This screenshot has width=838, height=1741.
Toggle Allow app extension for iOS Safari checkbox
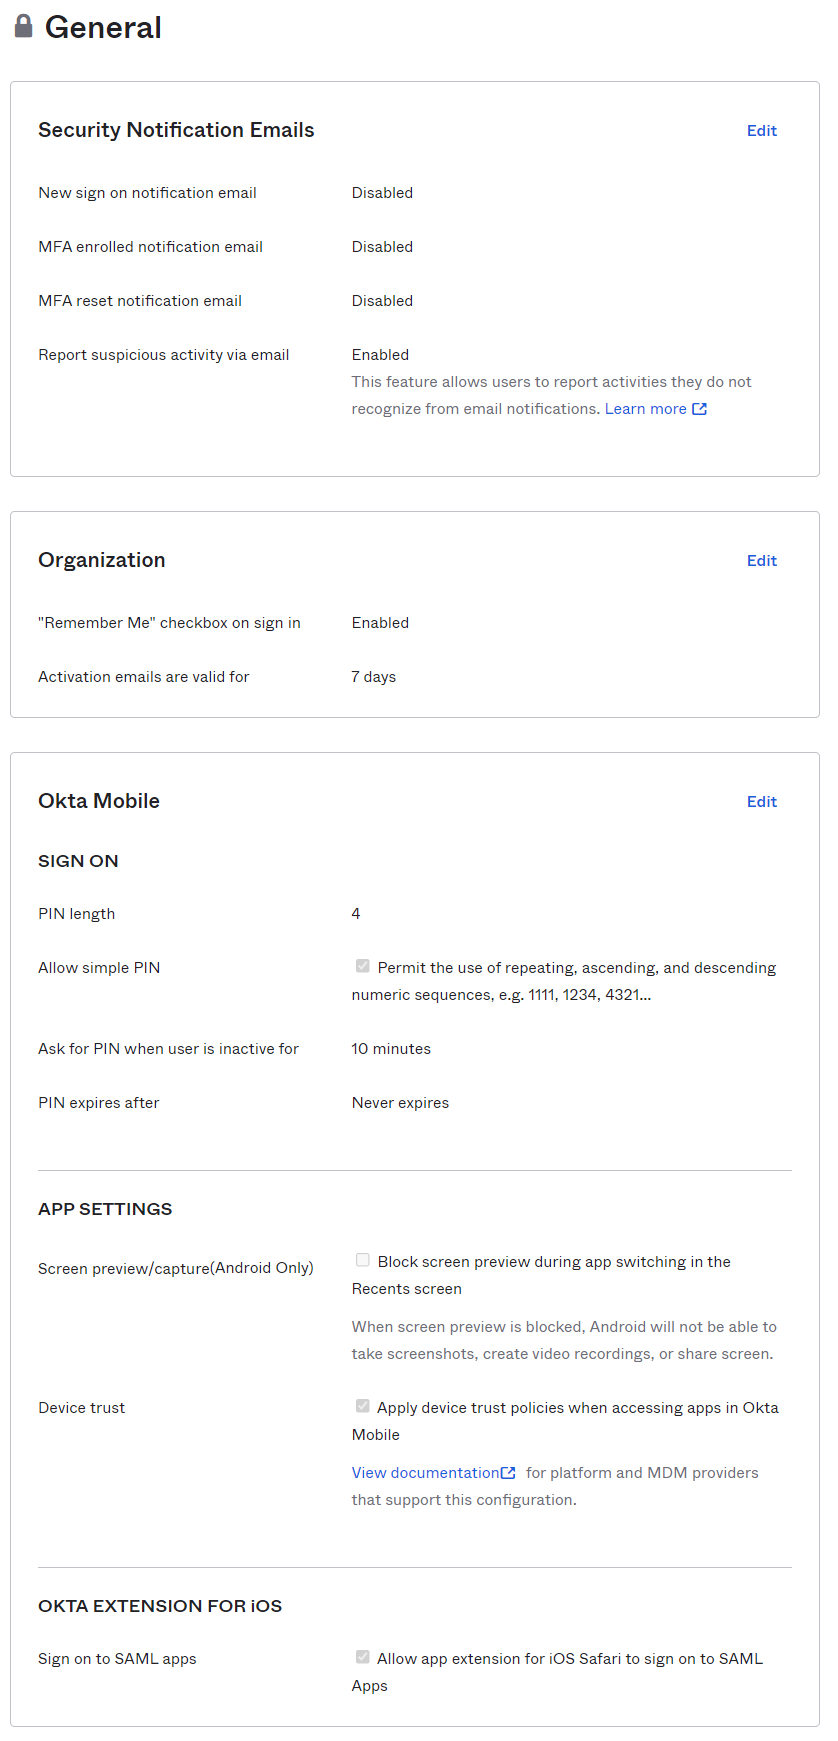click(363, 1657)
